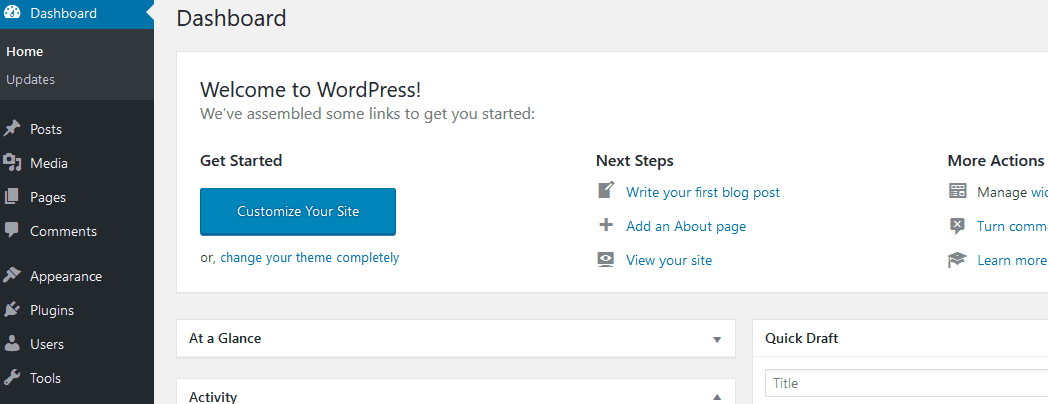Click the plus icon beside About page
Viewport: 1048px width, 404px height.
pos(606,225)
